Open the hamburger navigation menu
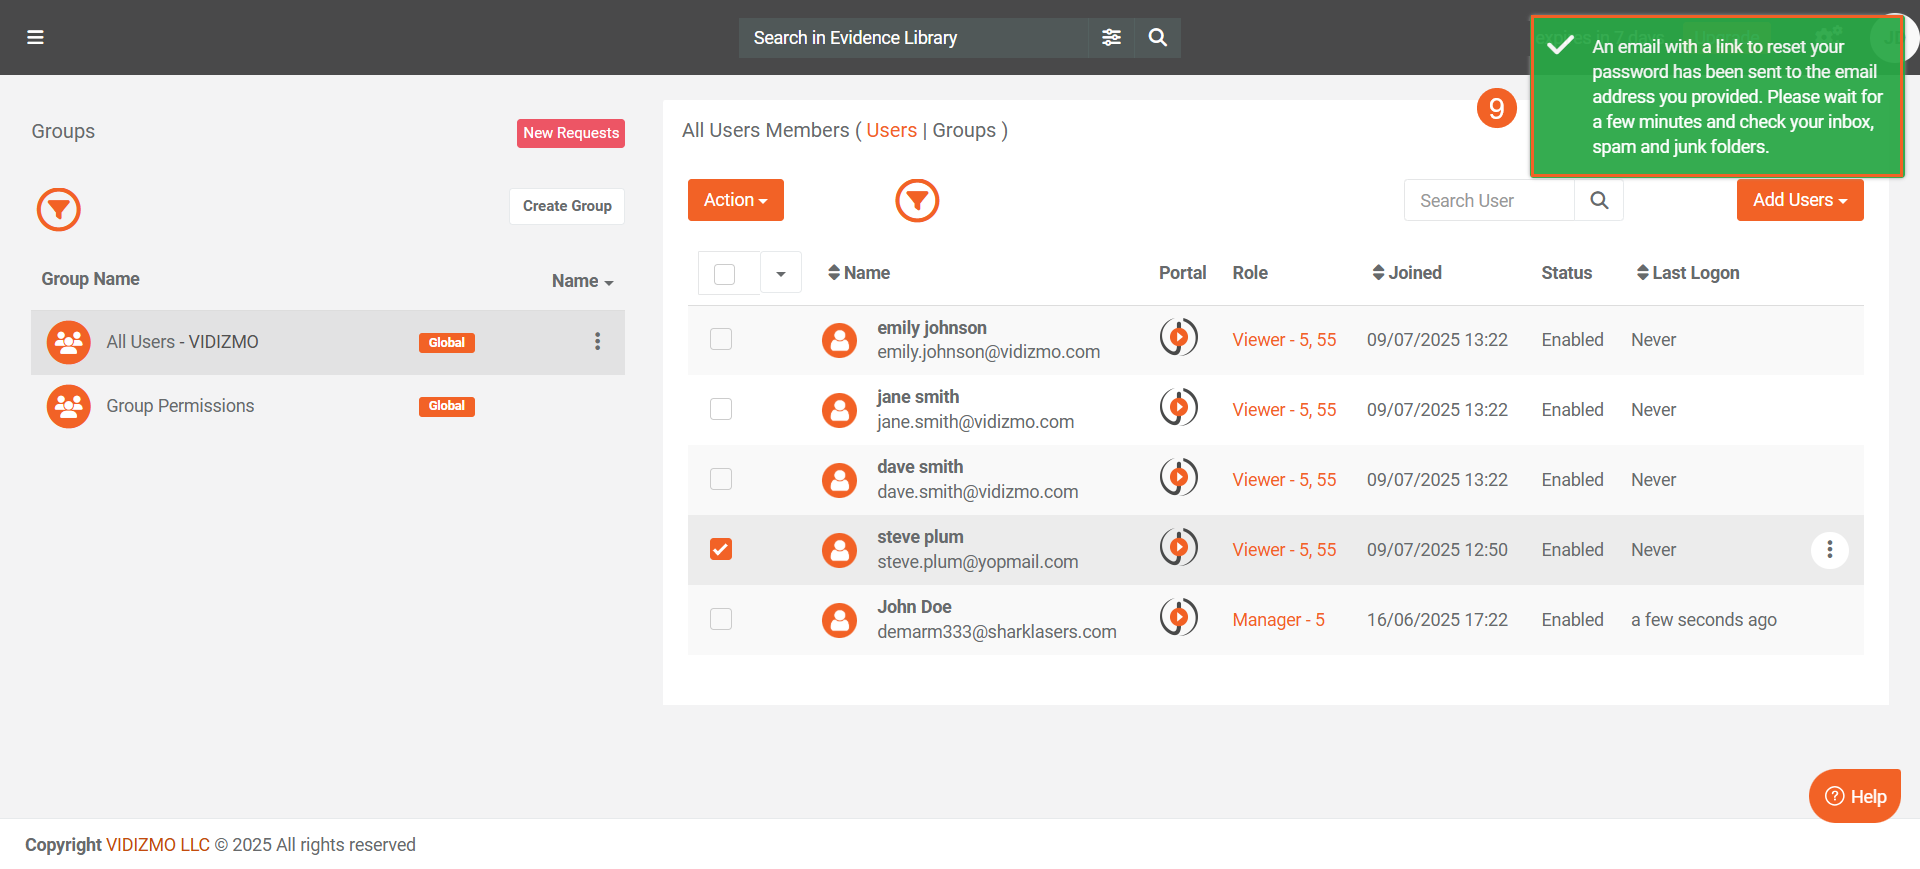This screenshot has width=1920, height=869. click(x=35, y=38)
